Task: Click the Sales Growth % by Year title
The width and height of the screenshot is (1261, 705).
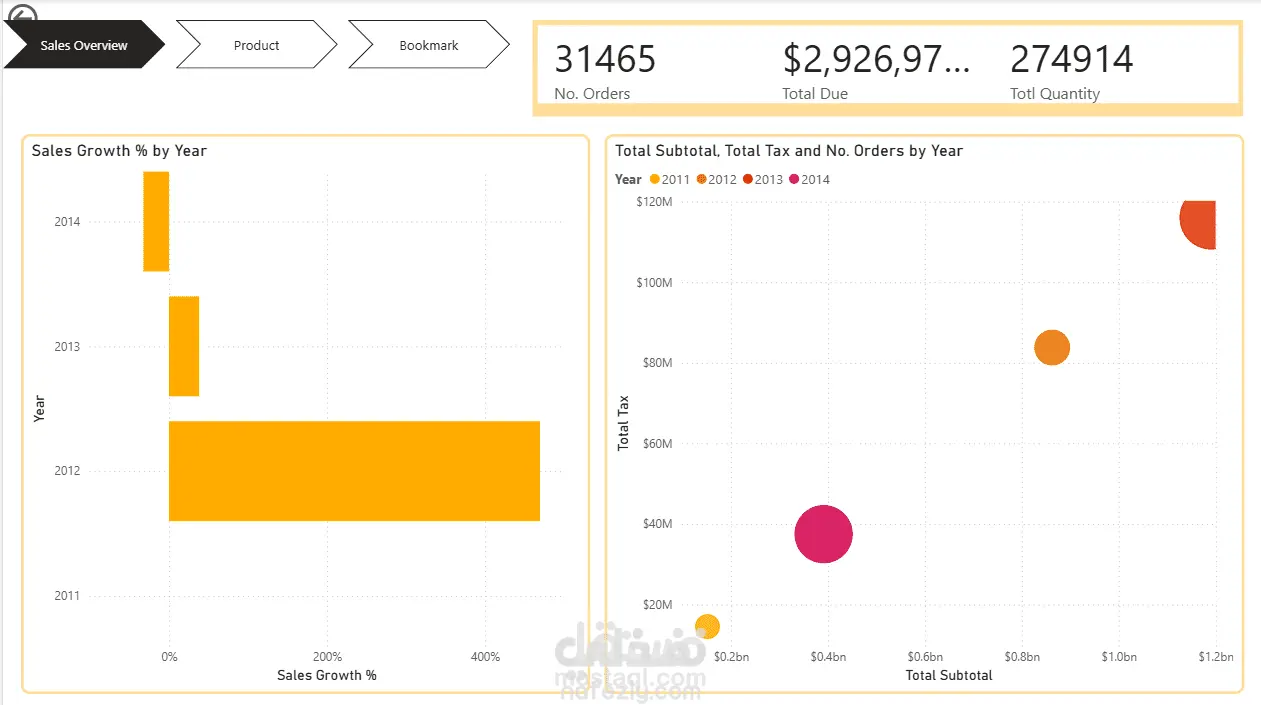Action: (x=119, y=151)
